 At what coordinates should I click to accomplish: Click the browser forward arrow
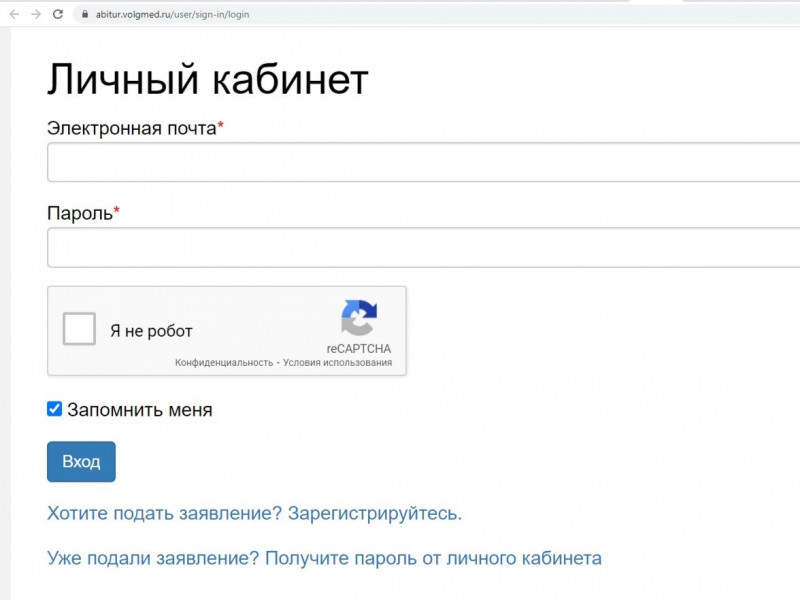coord(36,14)
